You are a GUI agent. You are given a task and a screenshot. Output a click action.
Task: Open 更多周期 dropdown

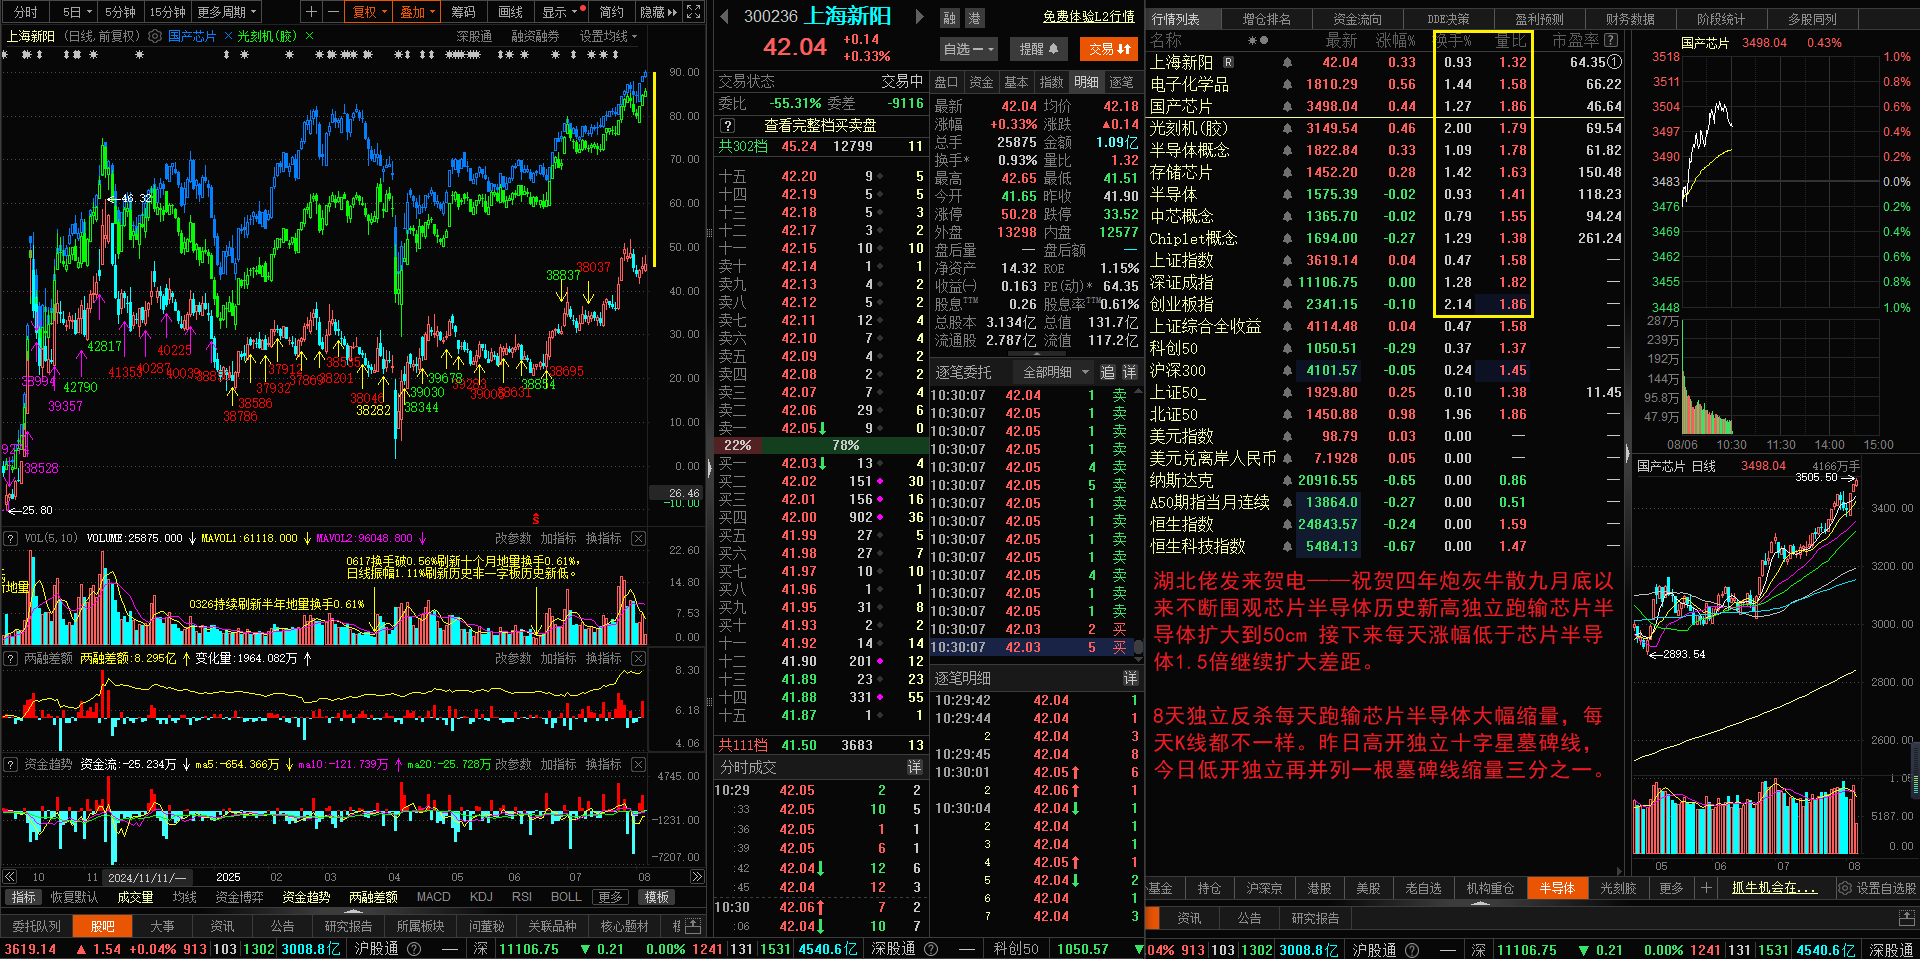[x=227, y=12]
